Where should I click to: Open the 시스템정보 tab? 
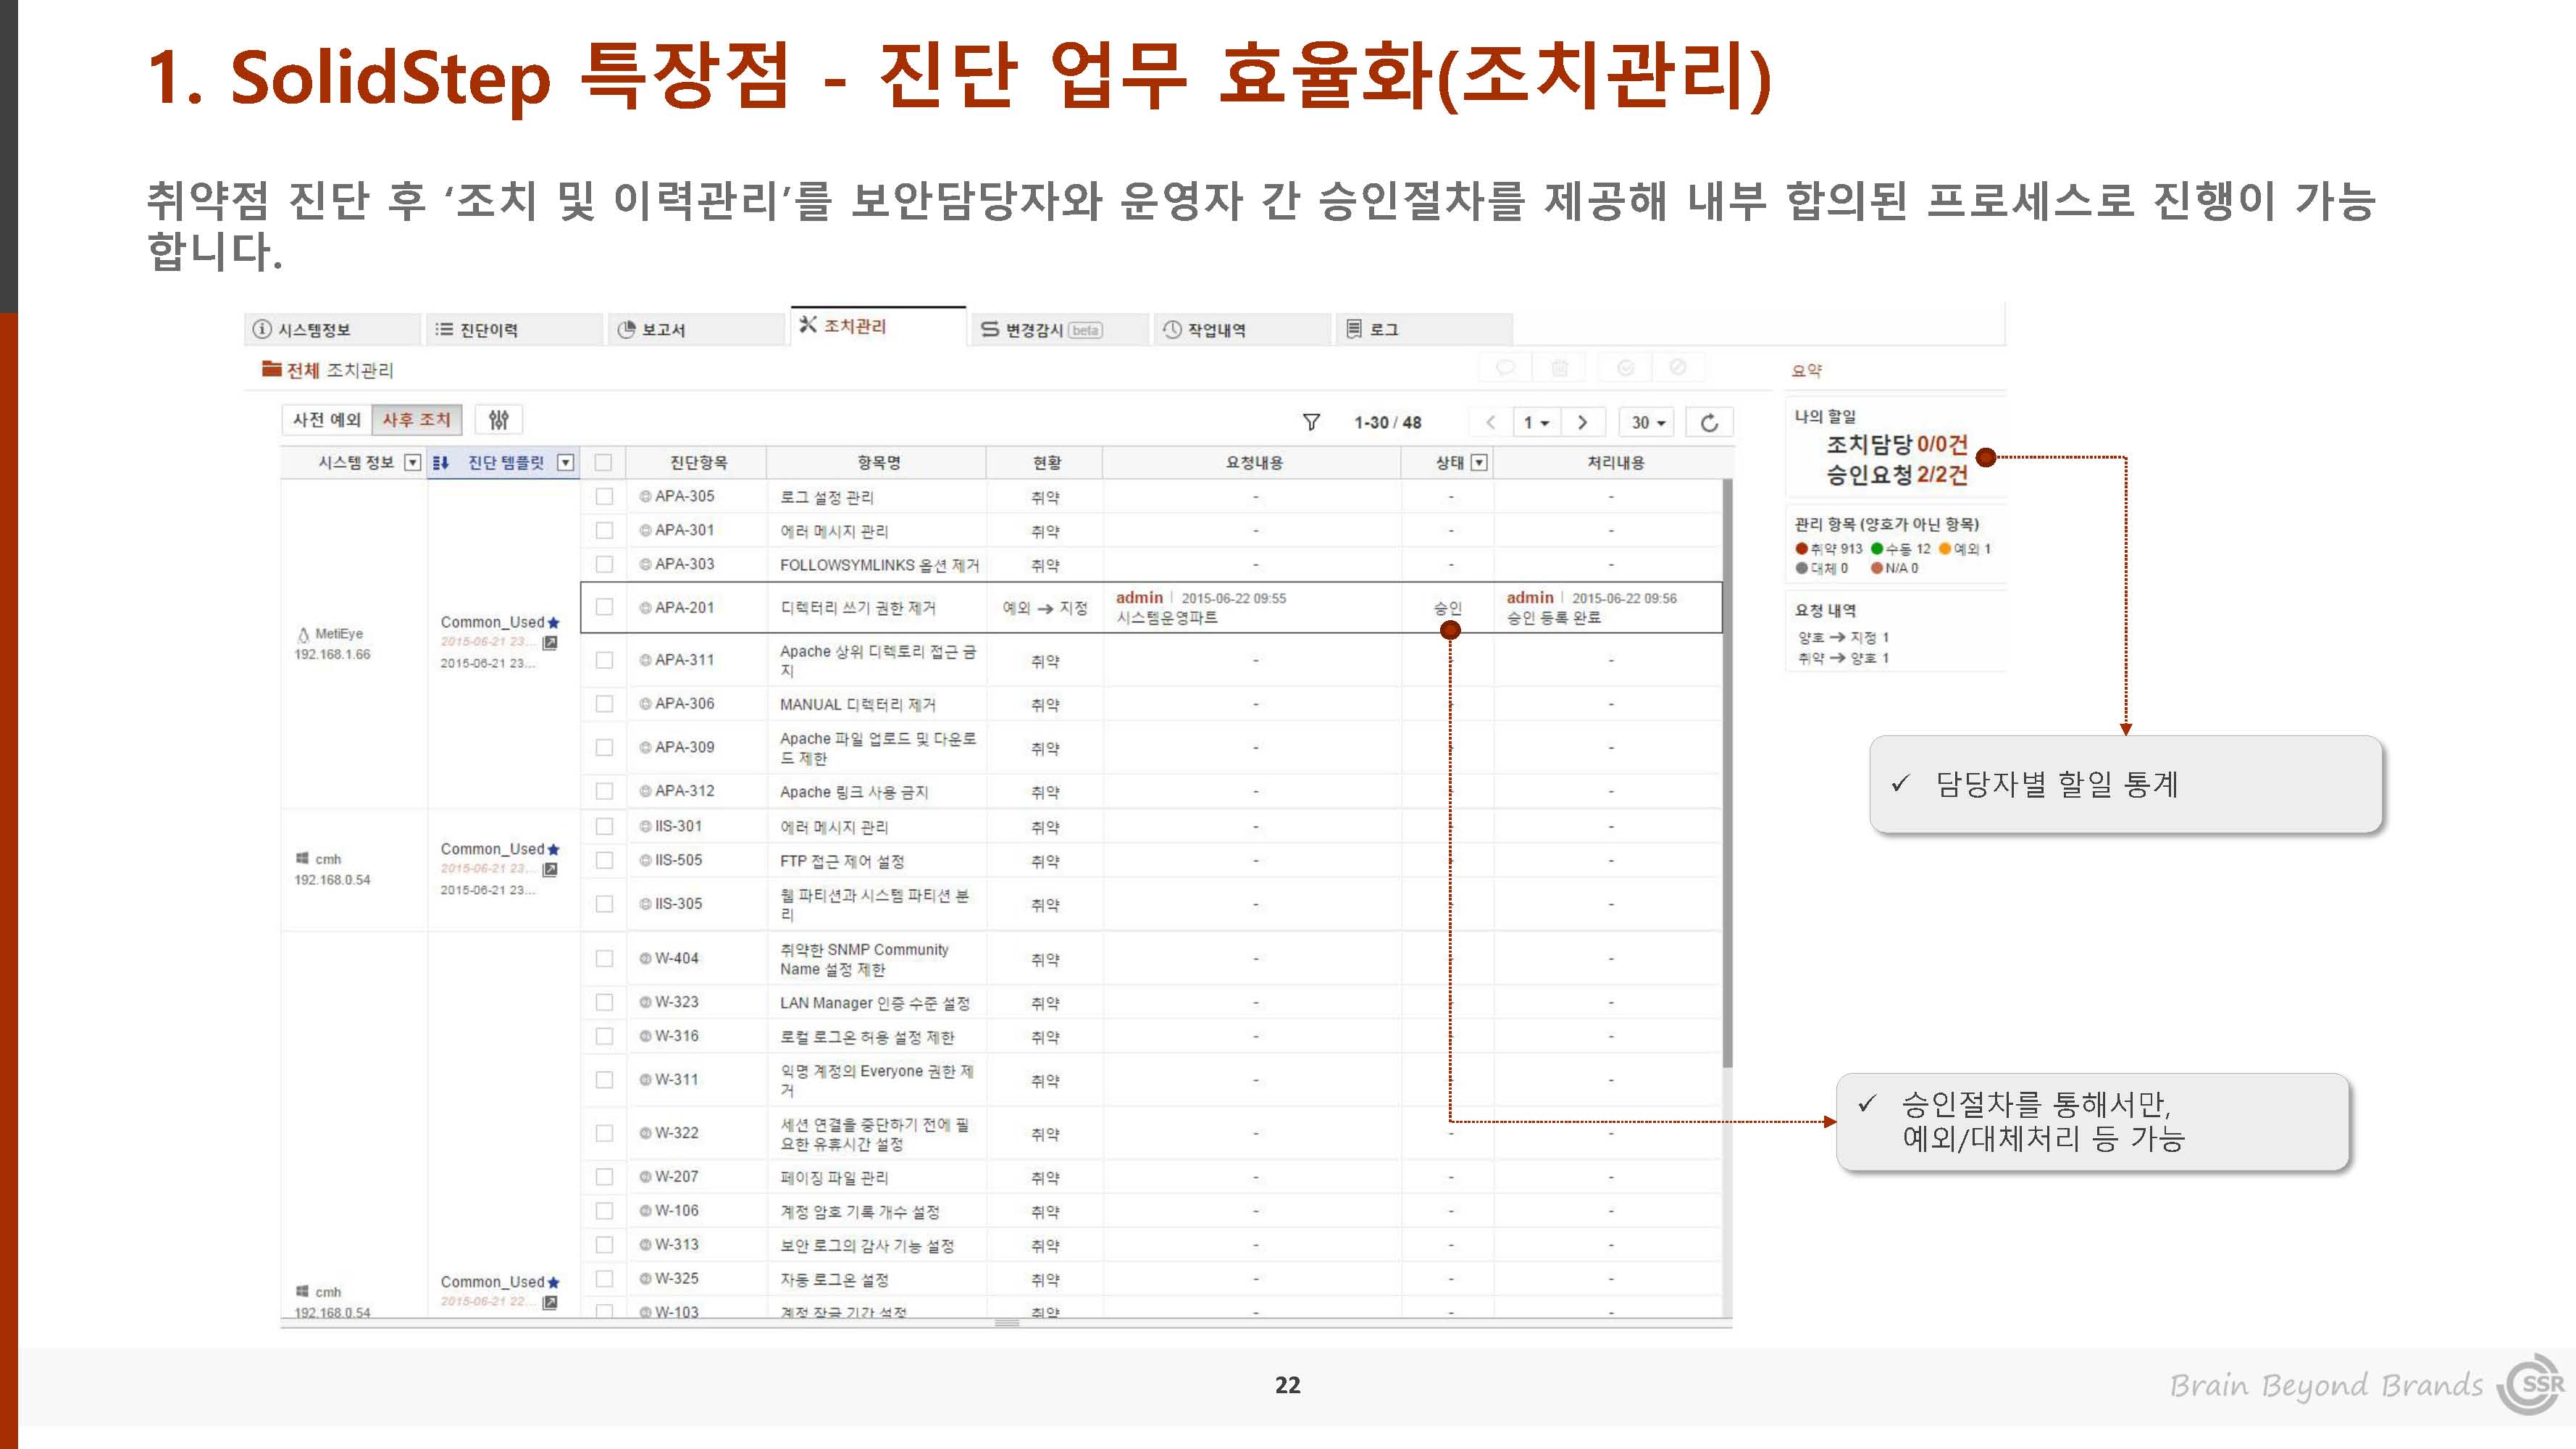tap(332, 329)
